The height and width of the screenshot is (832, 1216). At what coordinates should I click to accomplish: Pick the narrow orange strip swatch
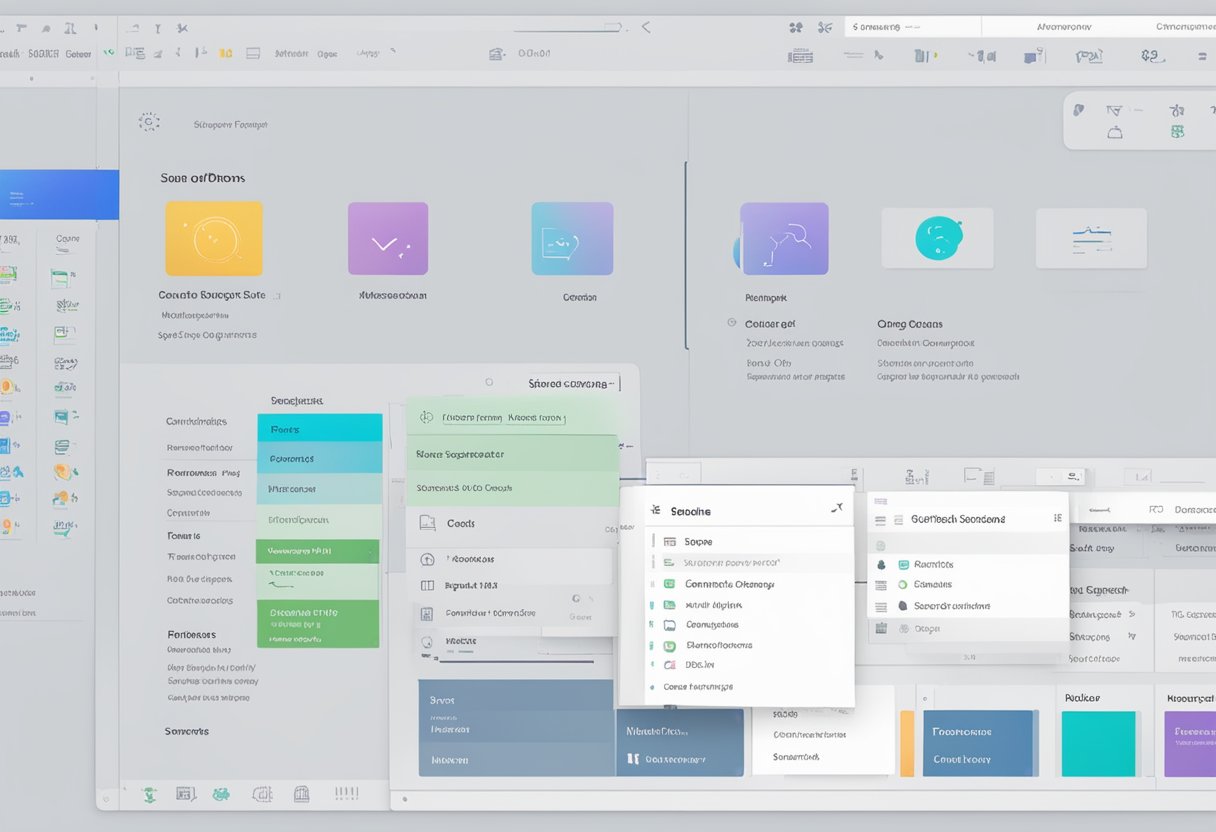(x=907, y=743)
